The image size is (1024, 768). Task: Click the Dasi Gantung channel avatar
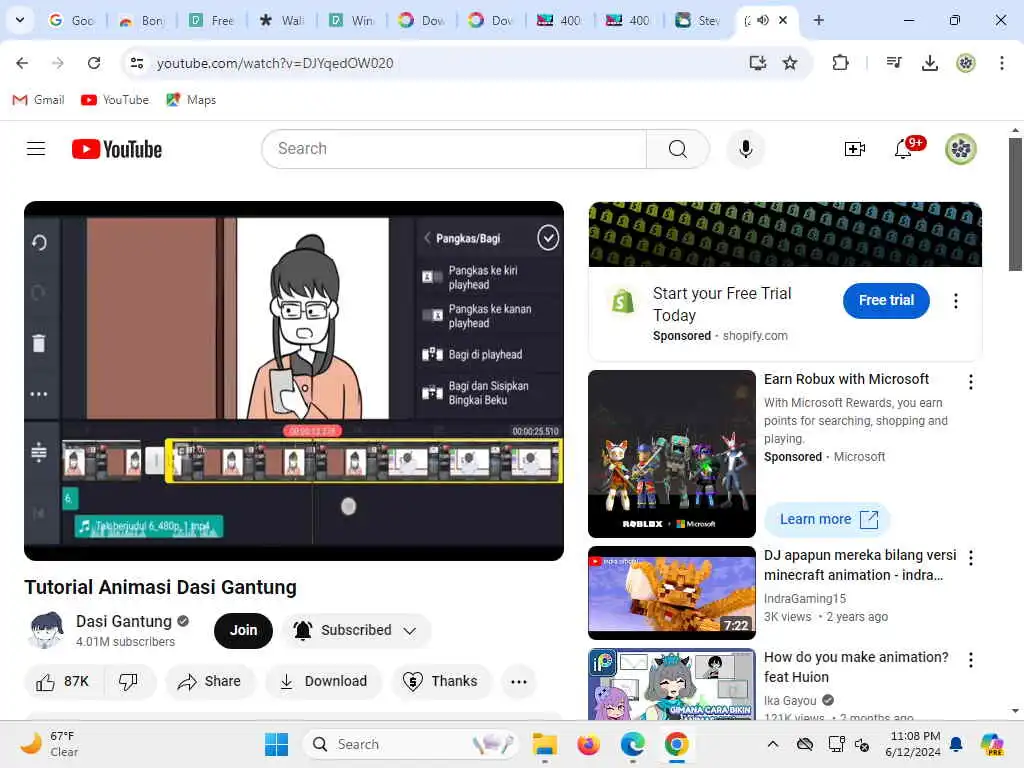pos(46,630)
